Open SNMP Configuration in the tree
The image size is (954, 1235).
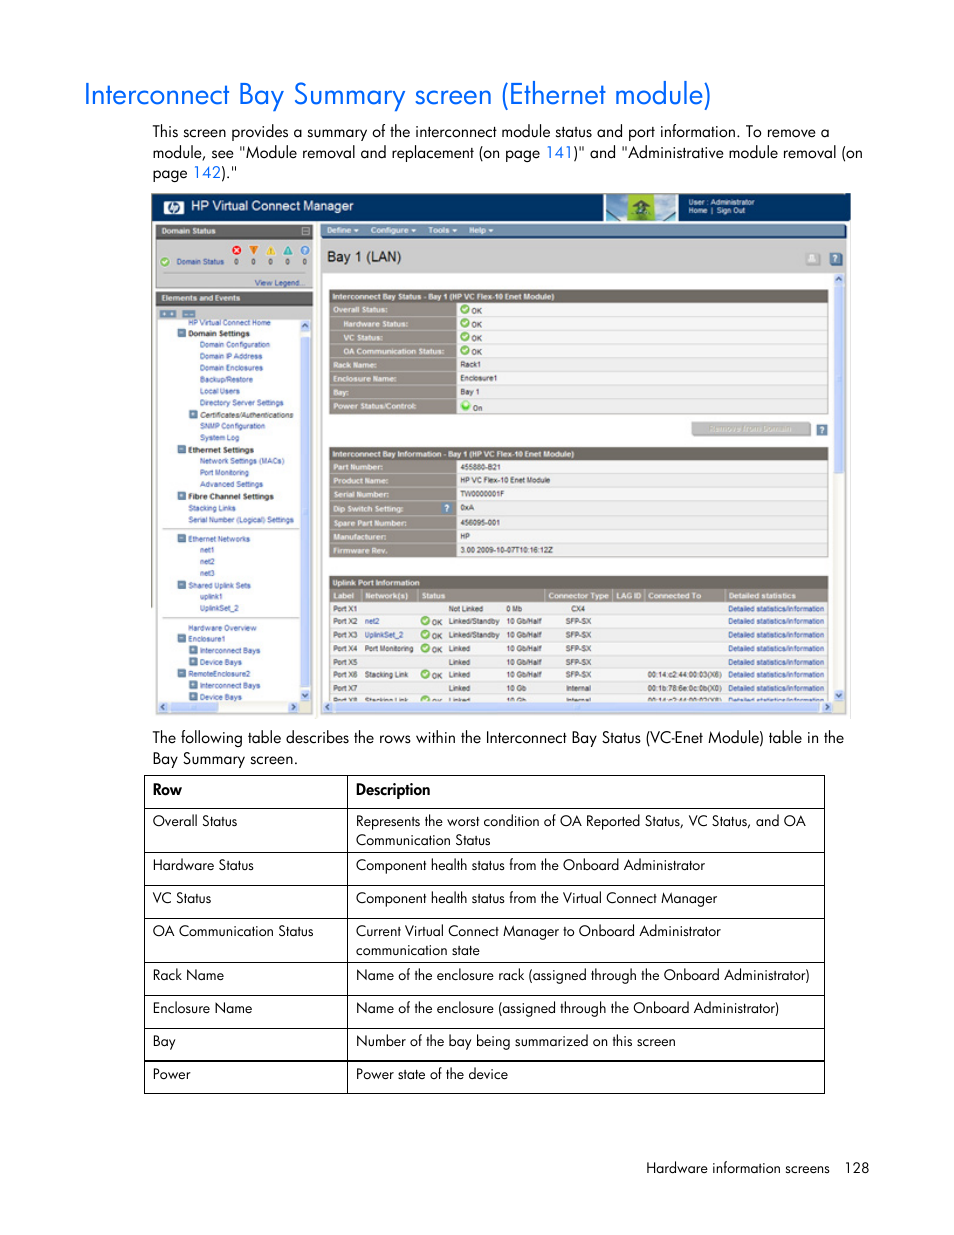pyautogui.click(x=232, y=426)
